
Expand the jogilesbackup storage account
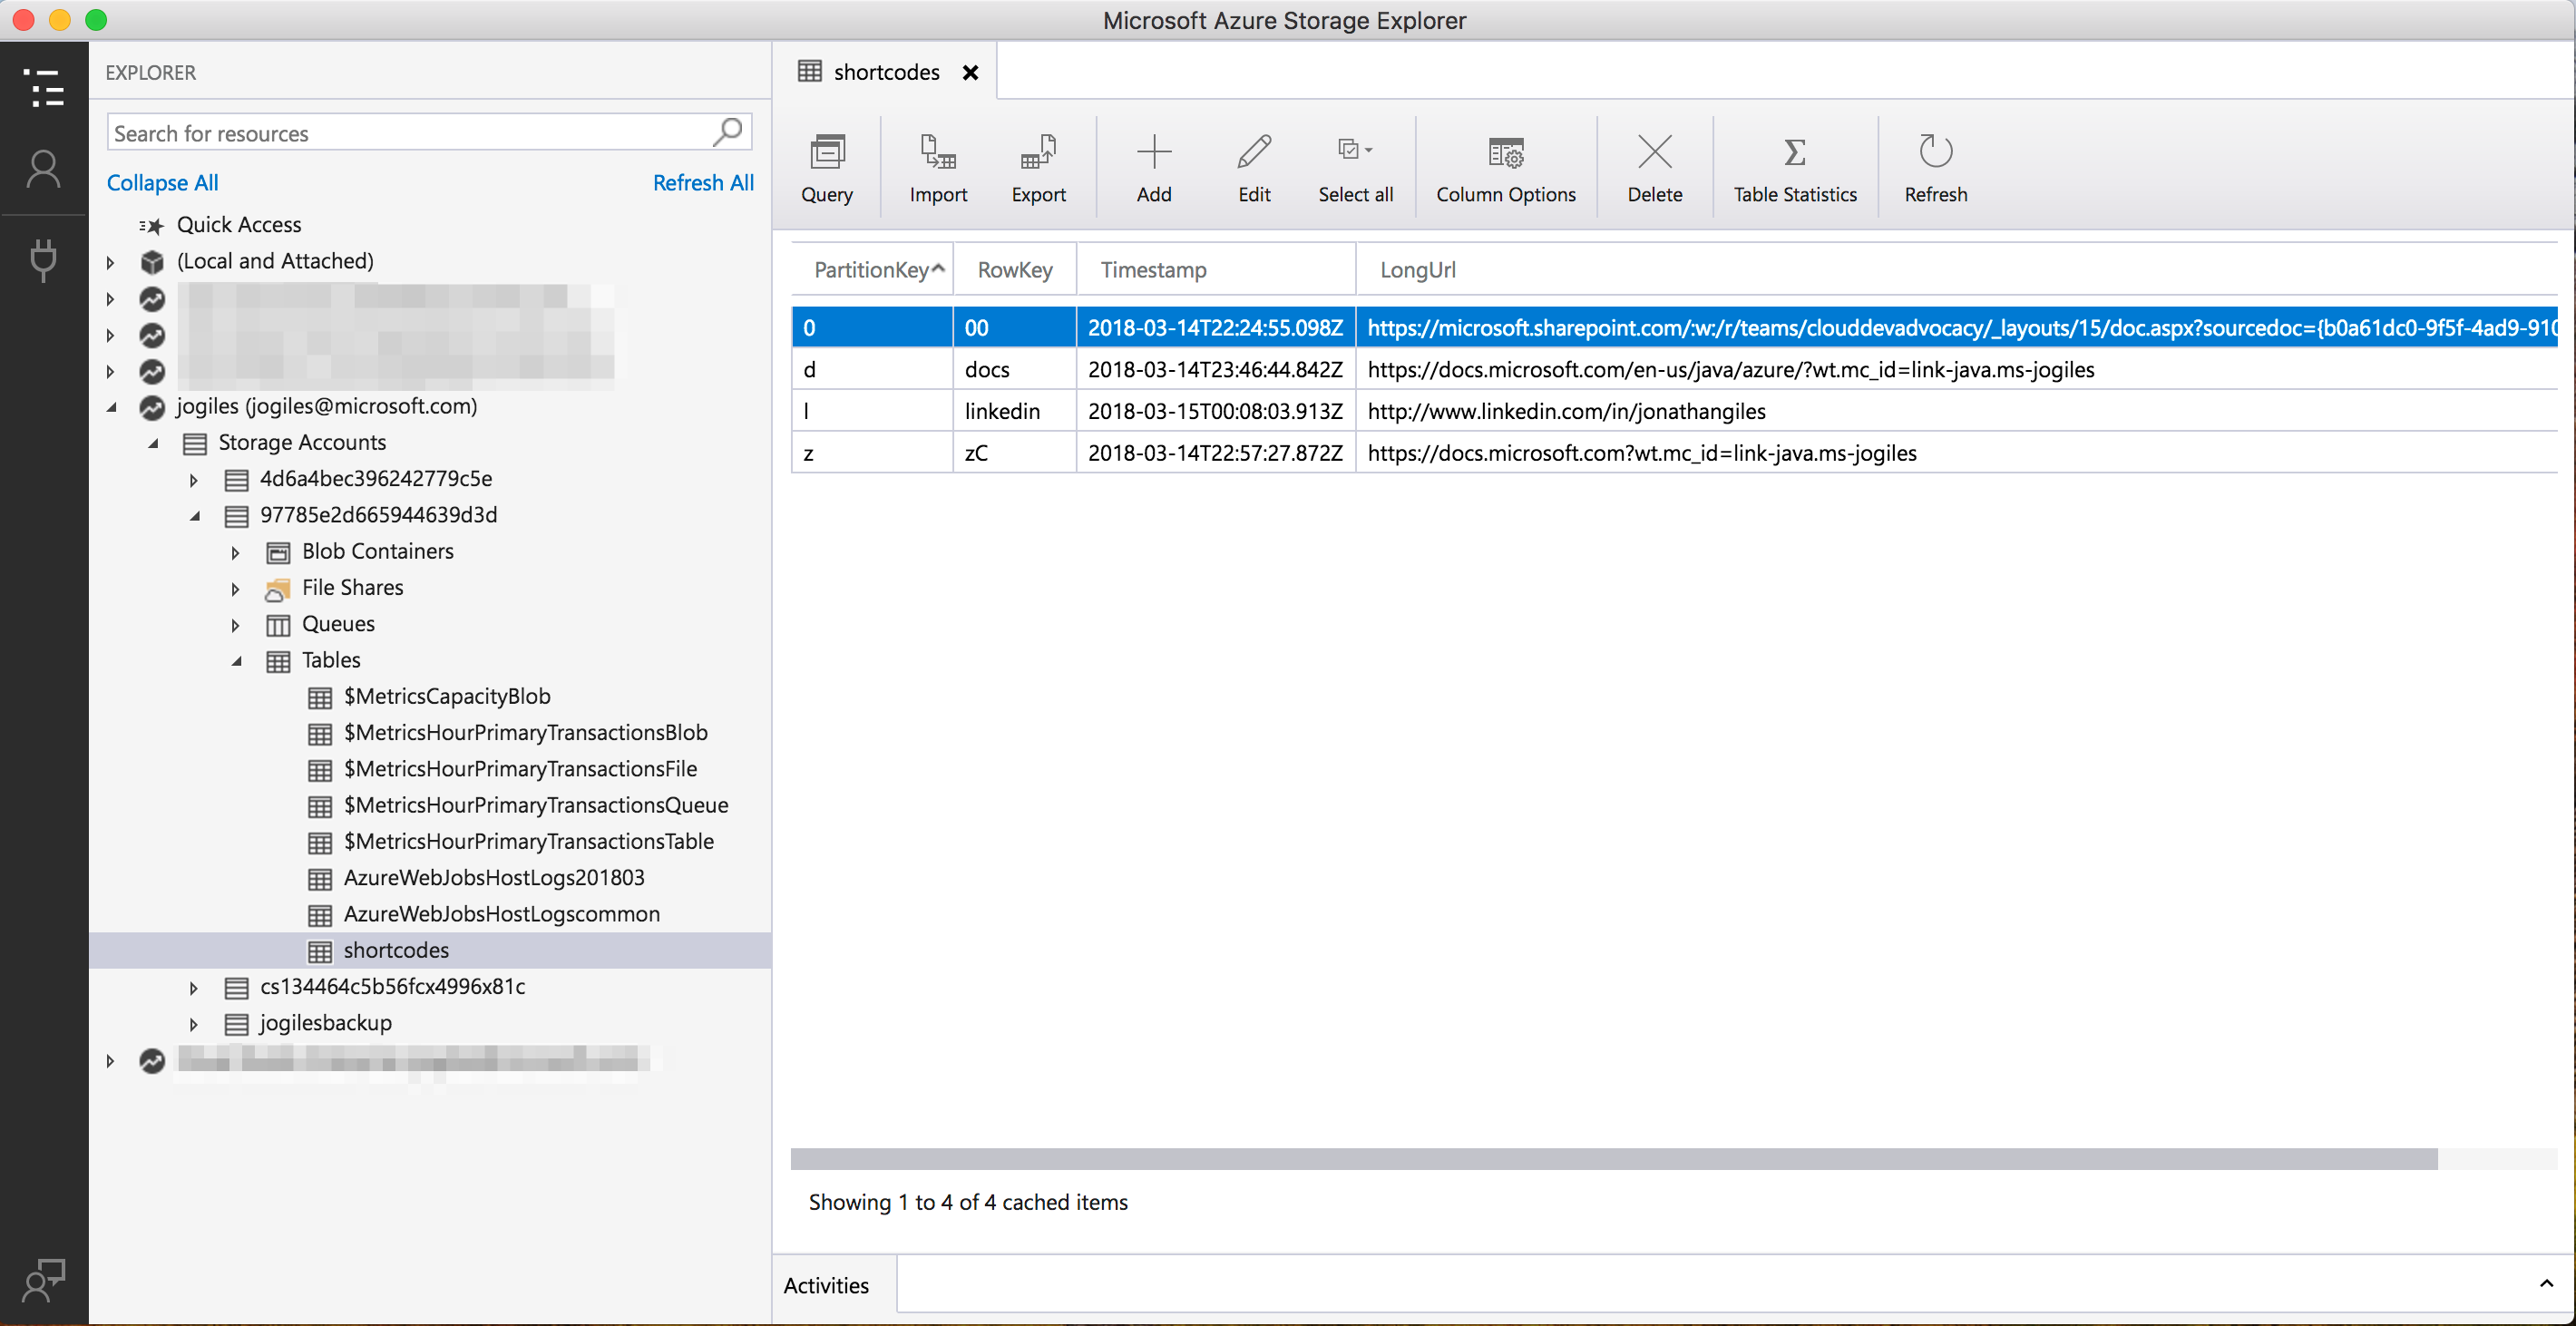(193, 1024)
